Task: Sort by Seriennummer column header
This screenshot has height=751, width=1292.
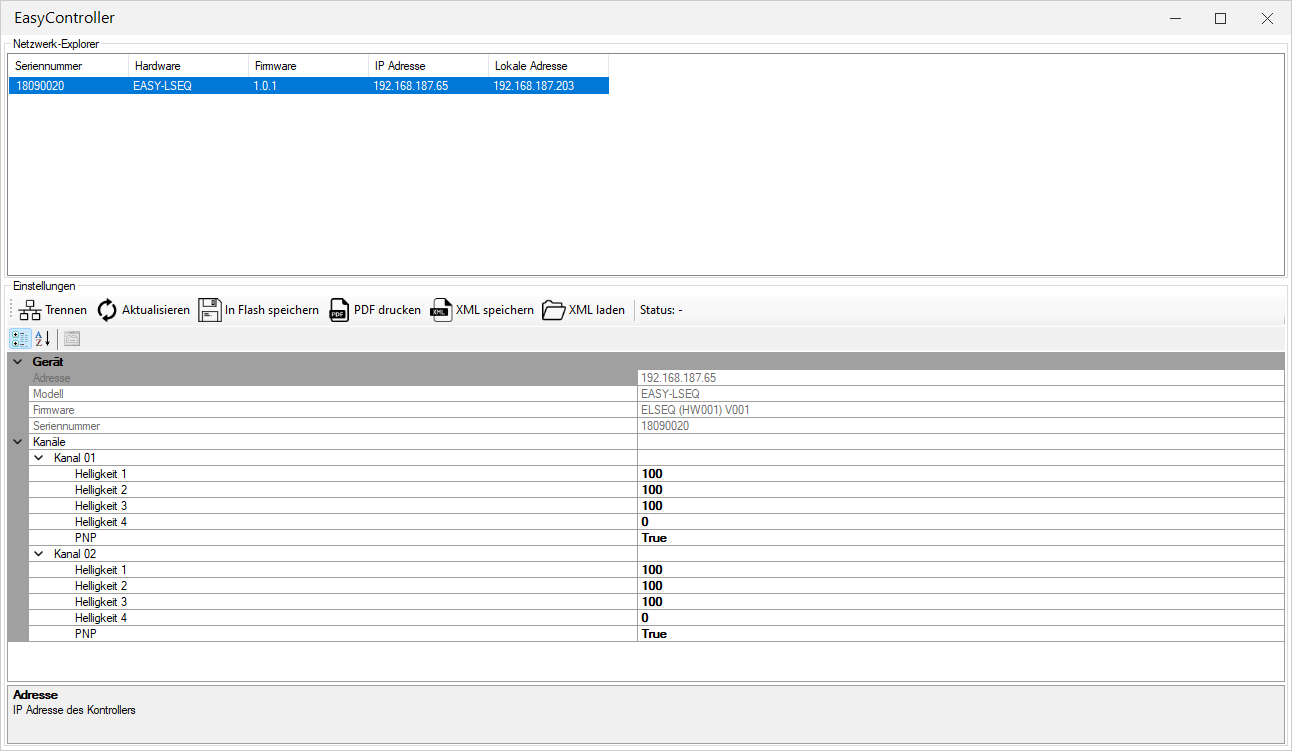Action: tap(68, 66)
